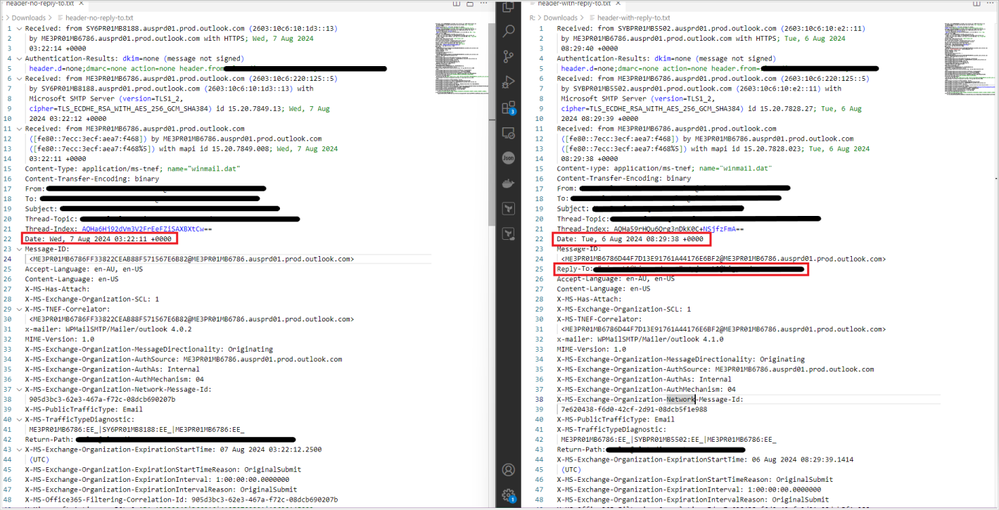Screen dimensions: 999x510
Task: Open the Run and Debug view
Action: click(x=508, y=82)
